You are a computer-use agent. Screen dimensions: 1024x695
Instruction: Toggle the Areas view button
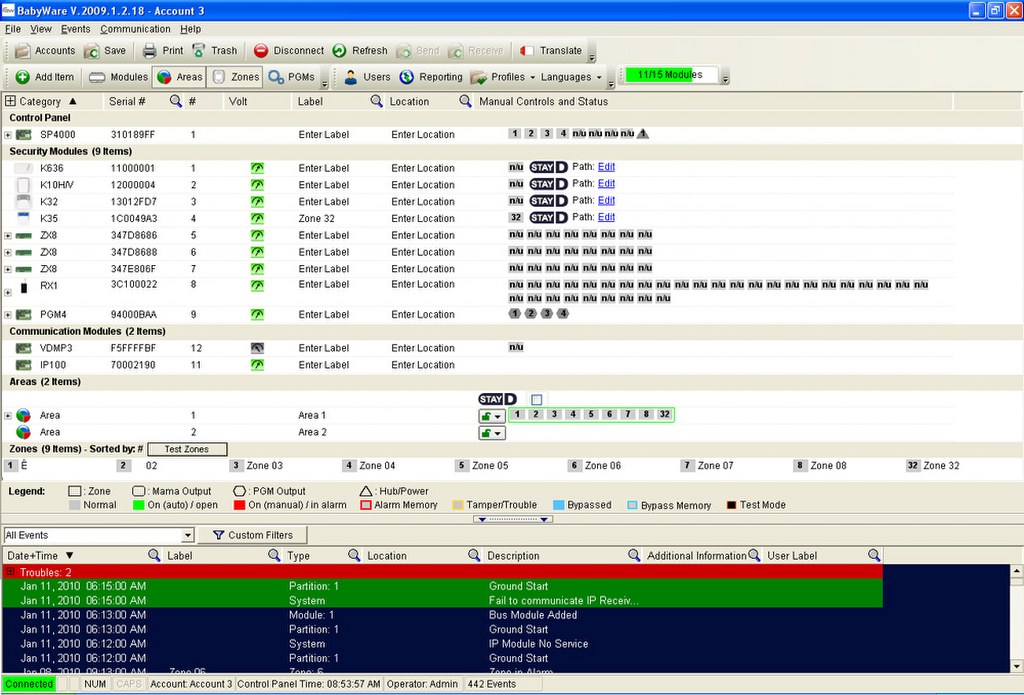point(179,77)
